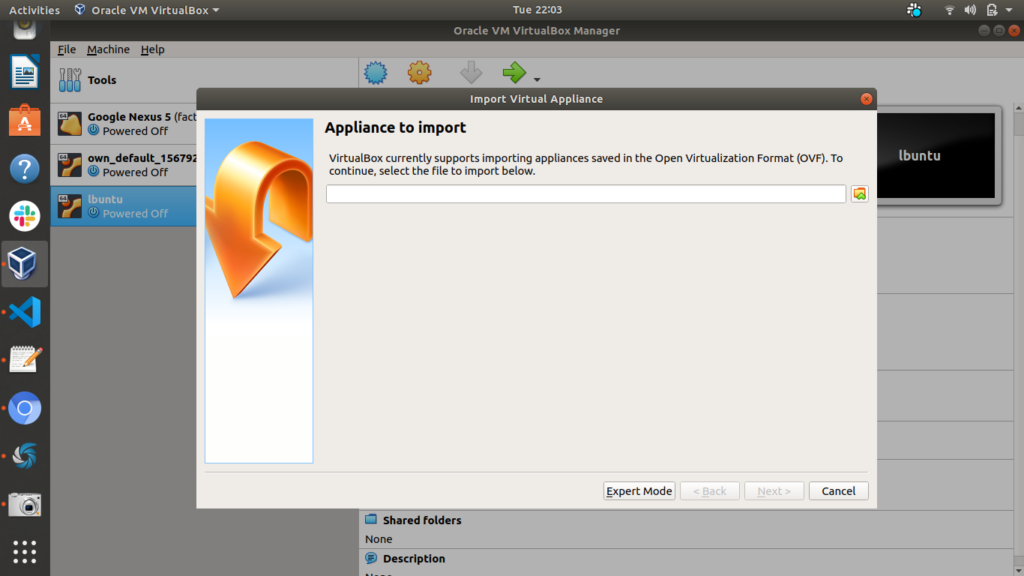
Task: Click the Expert Mode button
Action: coord(639,490)
